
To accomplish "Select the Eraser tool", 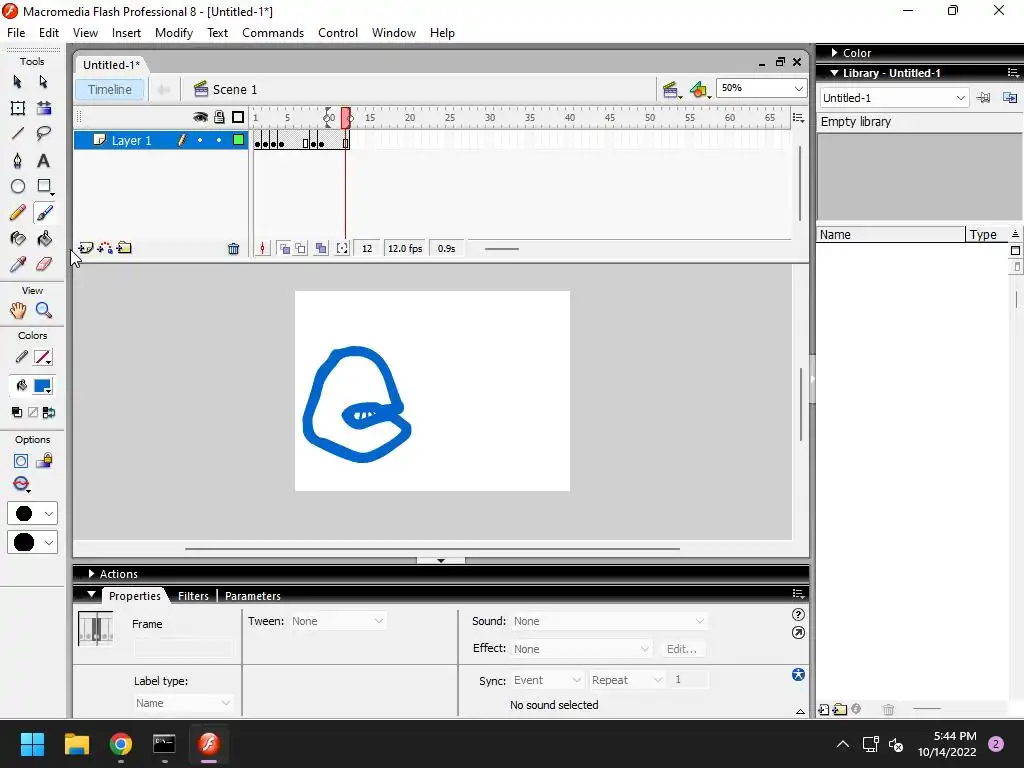I will coord(44,264).
